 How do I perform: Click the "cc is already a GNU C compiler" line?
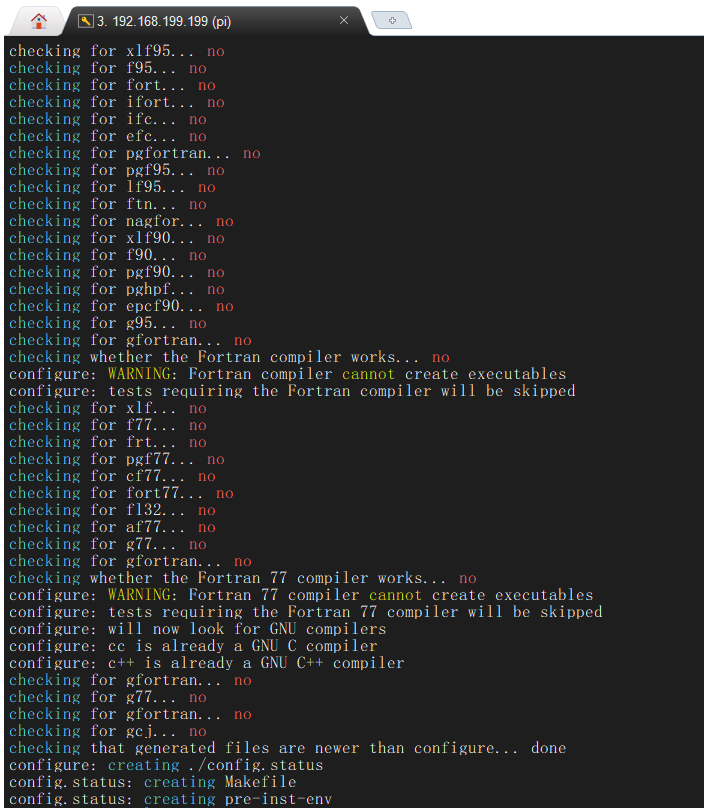[242, 646]
